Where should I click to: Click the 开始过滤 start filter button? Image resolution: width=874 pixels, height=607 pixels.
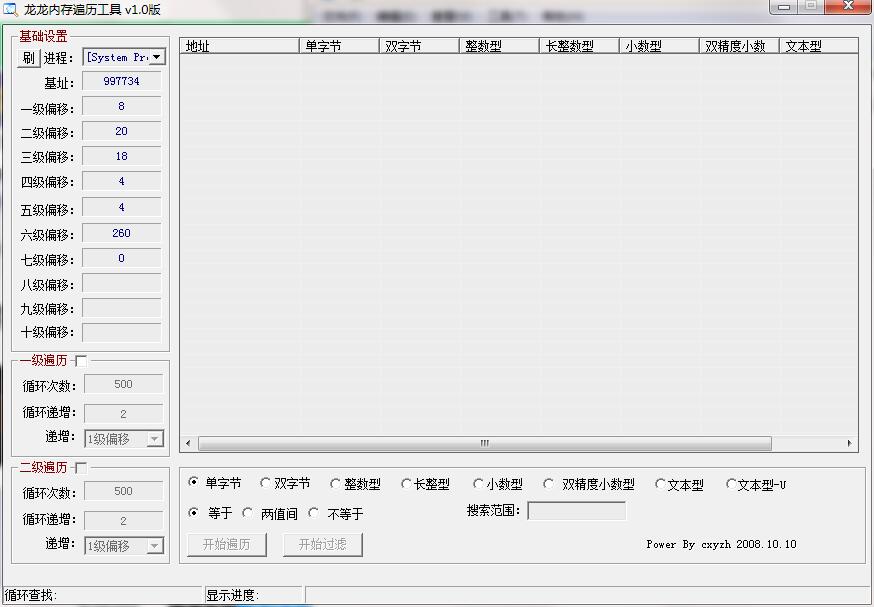tap(322, 544)
